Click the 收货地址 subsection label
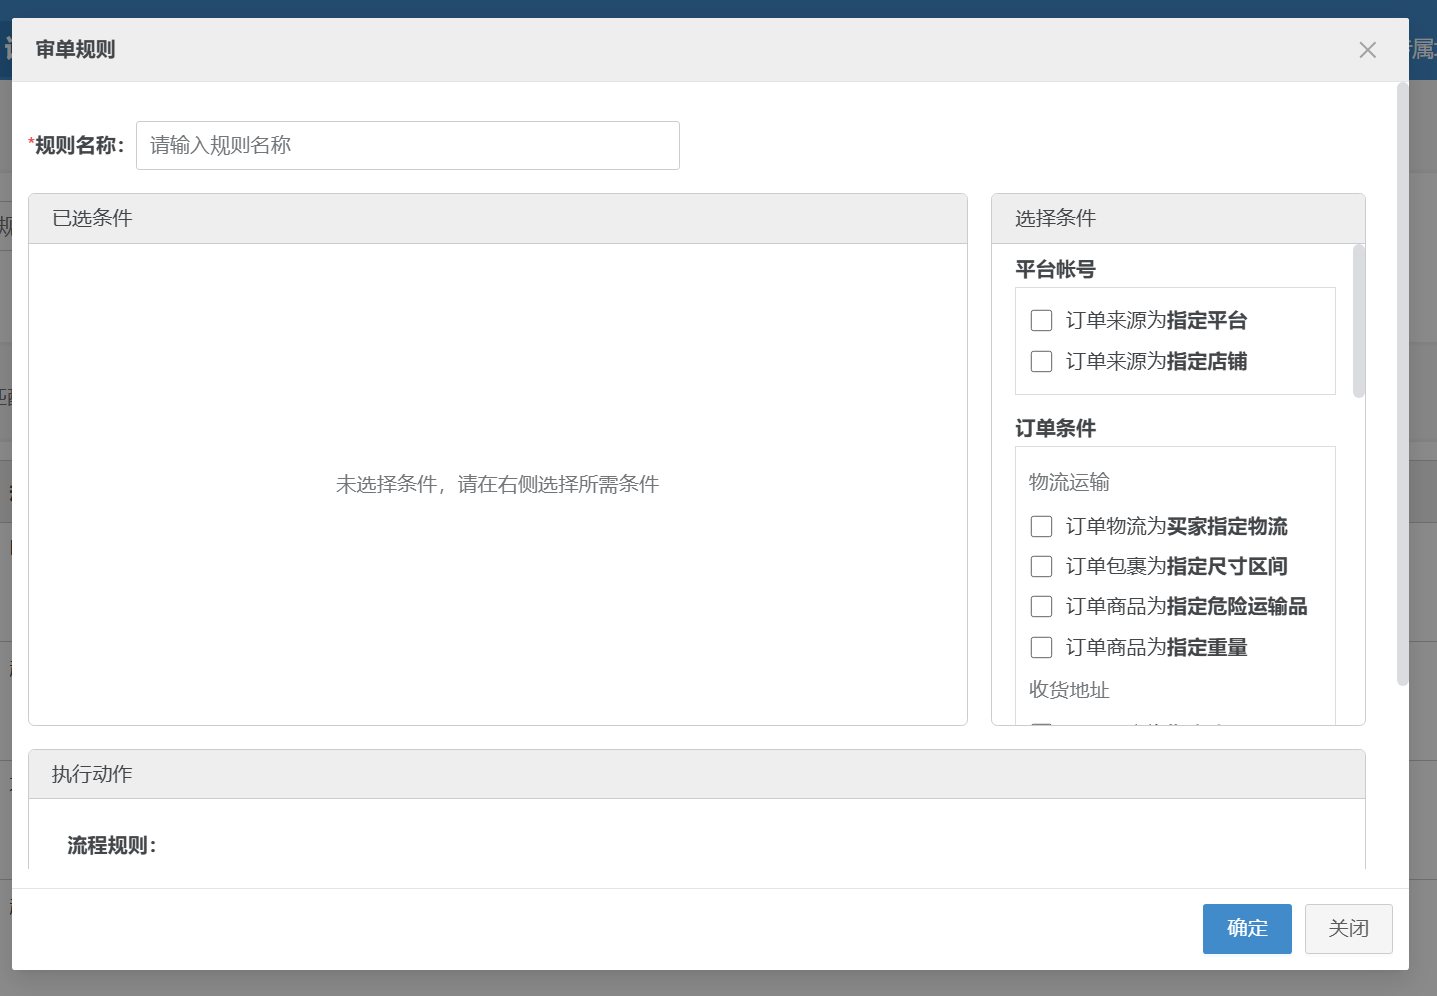This screenshot has height=996, width=1437. coord(1069,689)
